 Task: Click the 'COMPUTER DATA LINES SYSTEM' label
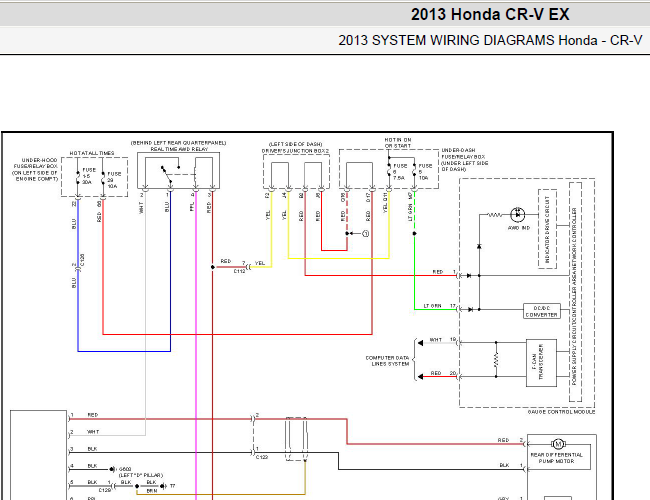click(387, 361)
